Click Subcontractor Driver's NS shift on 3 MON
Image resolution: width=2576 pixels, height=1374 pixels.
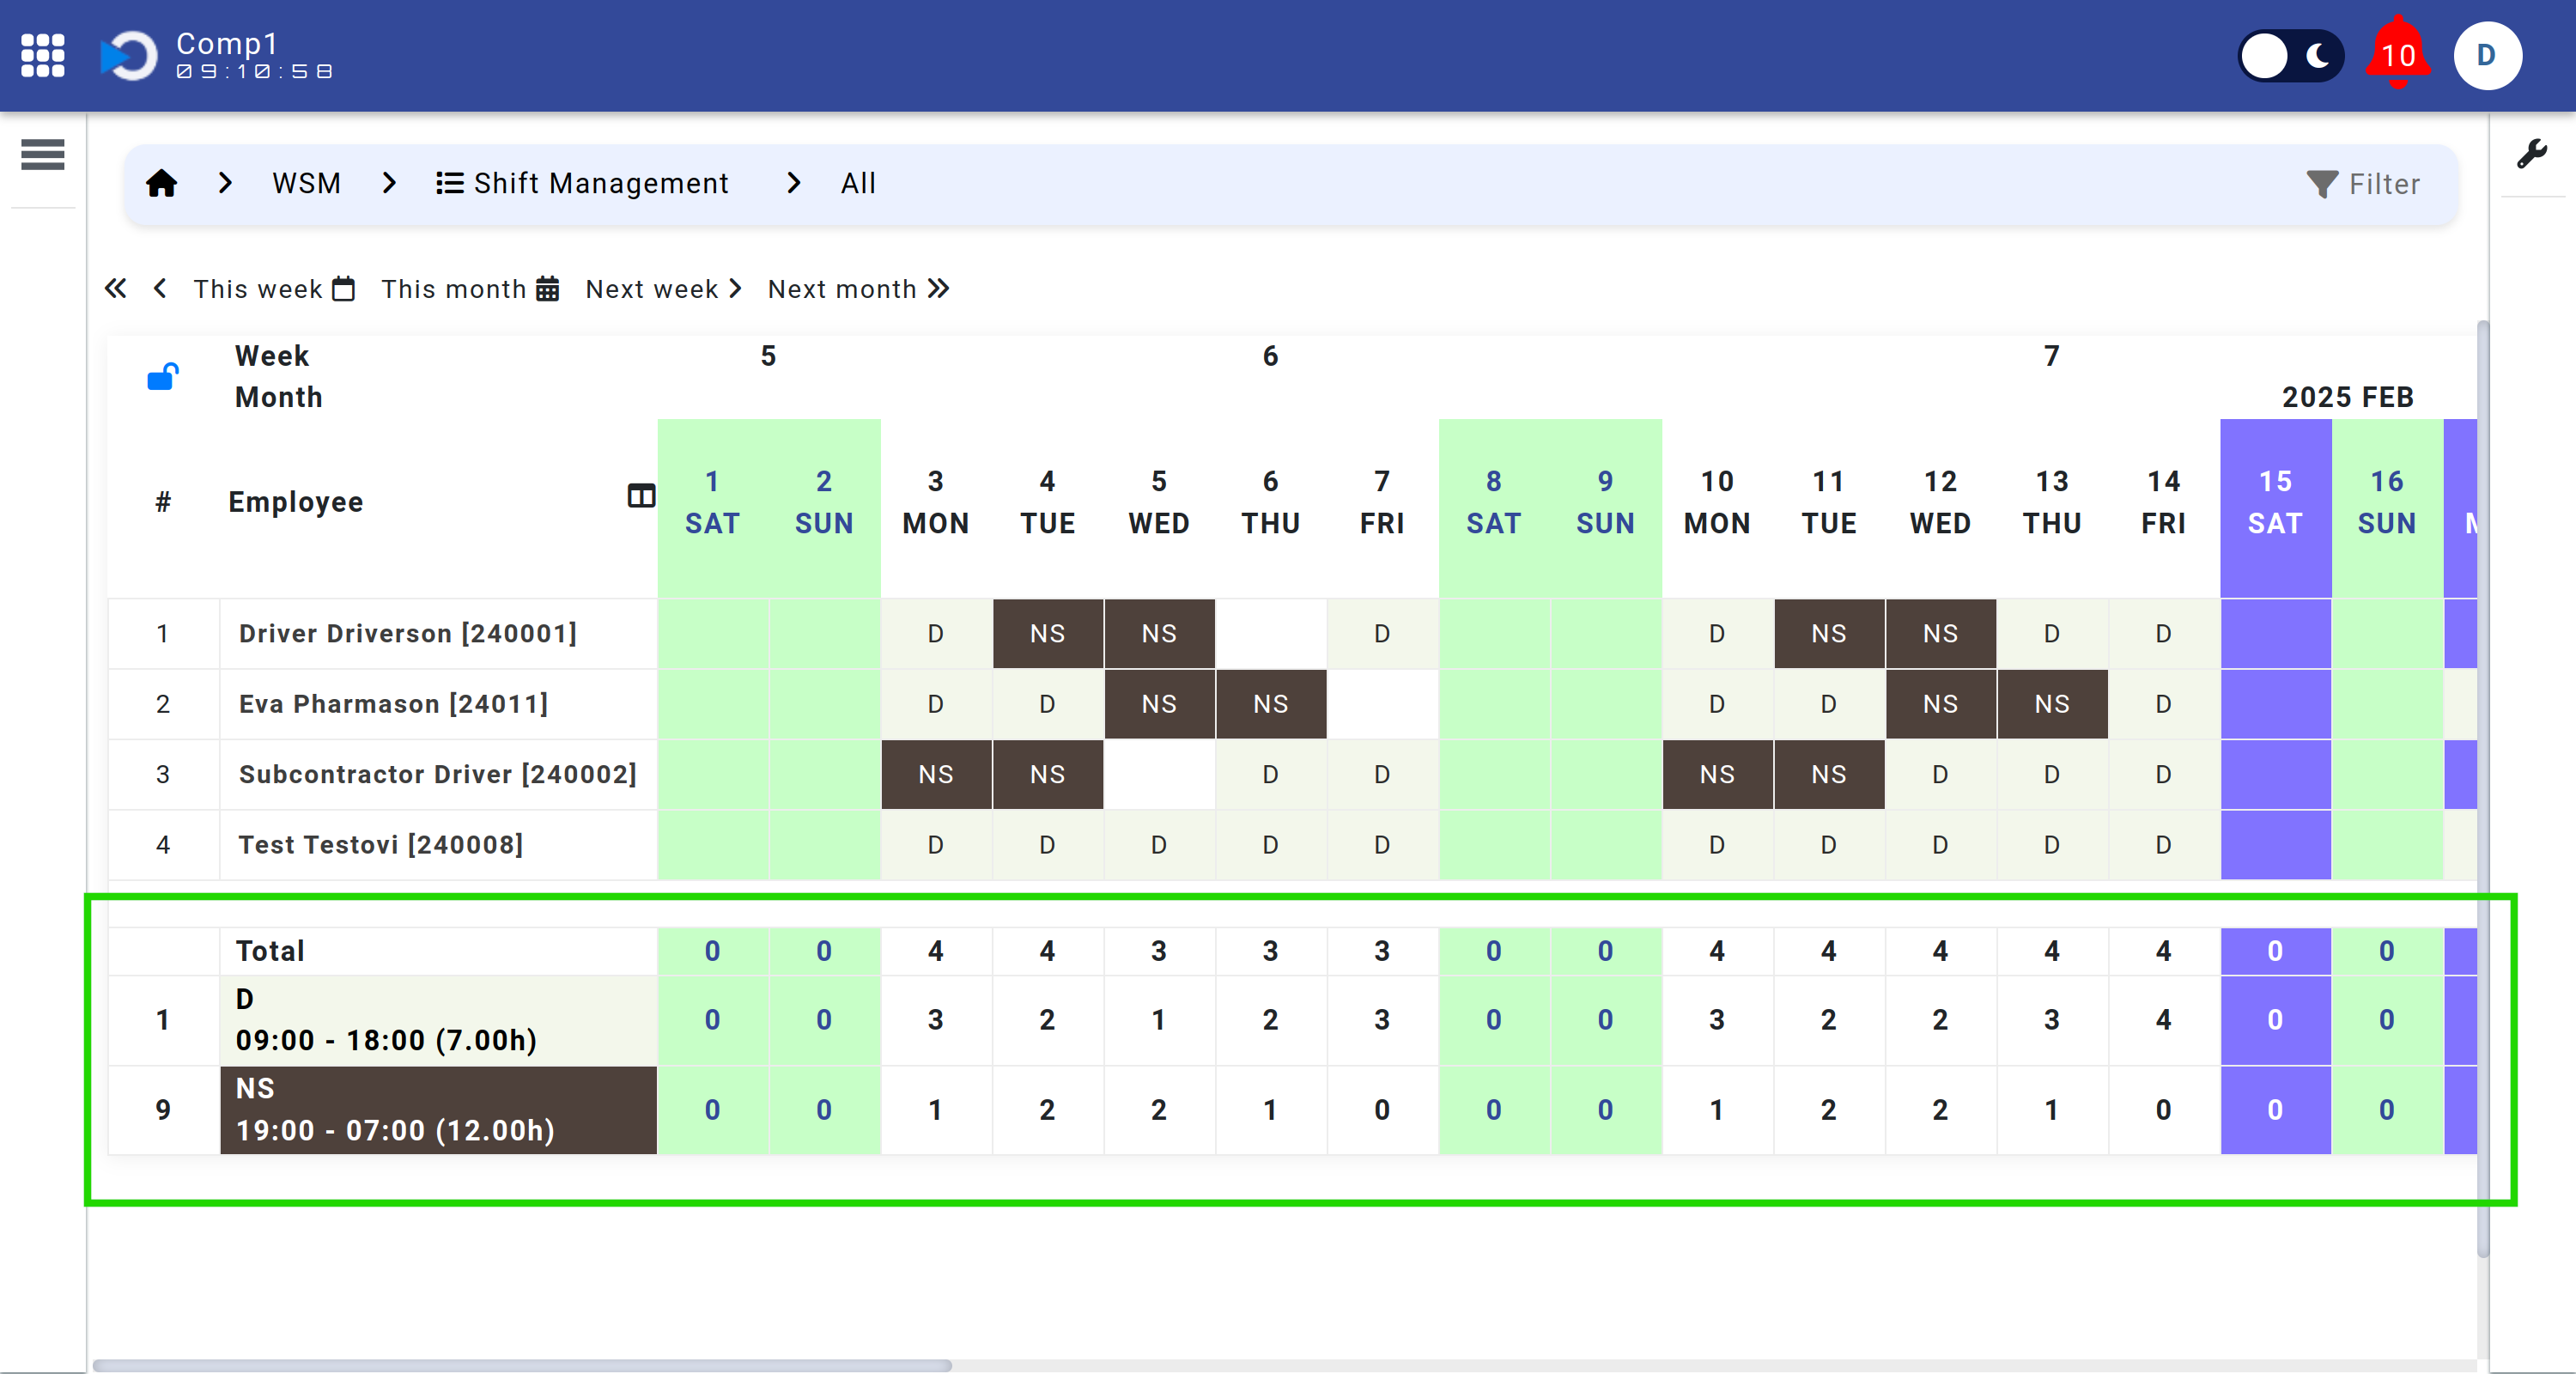click(936, 774)
